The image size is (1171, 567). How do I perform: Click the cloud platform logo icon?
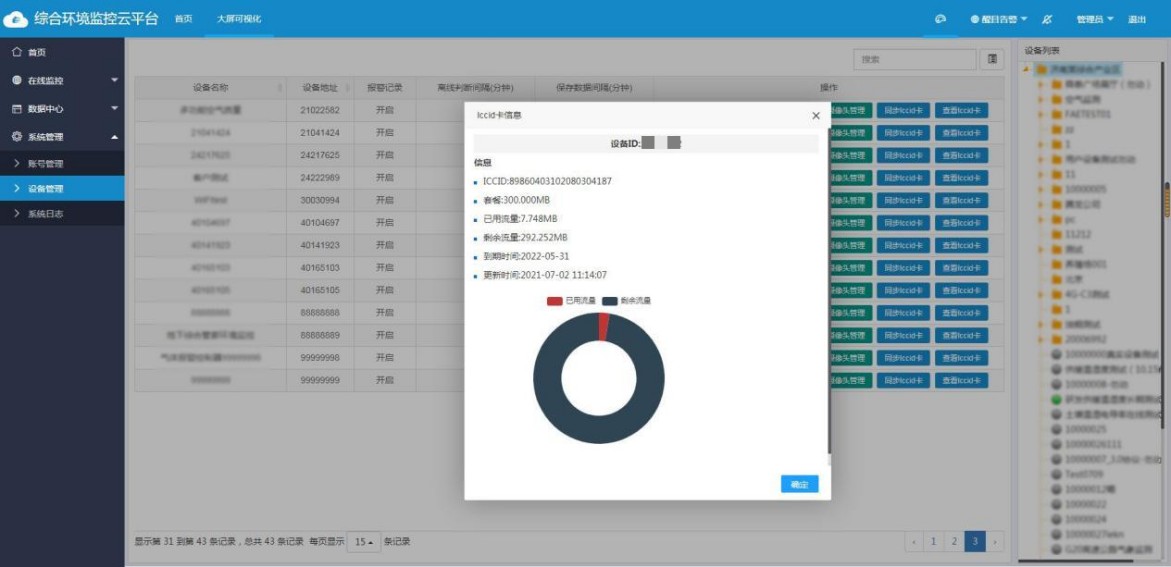16,19
